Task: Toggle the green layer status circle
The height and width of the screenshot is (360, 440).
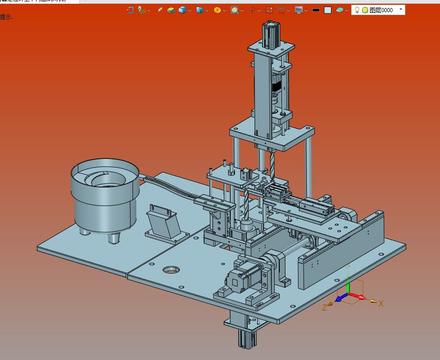Action: pyautogui.click(x=365, y=10)
